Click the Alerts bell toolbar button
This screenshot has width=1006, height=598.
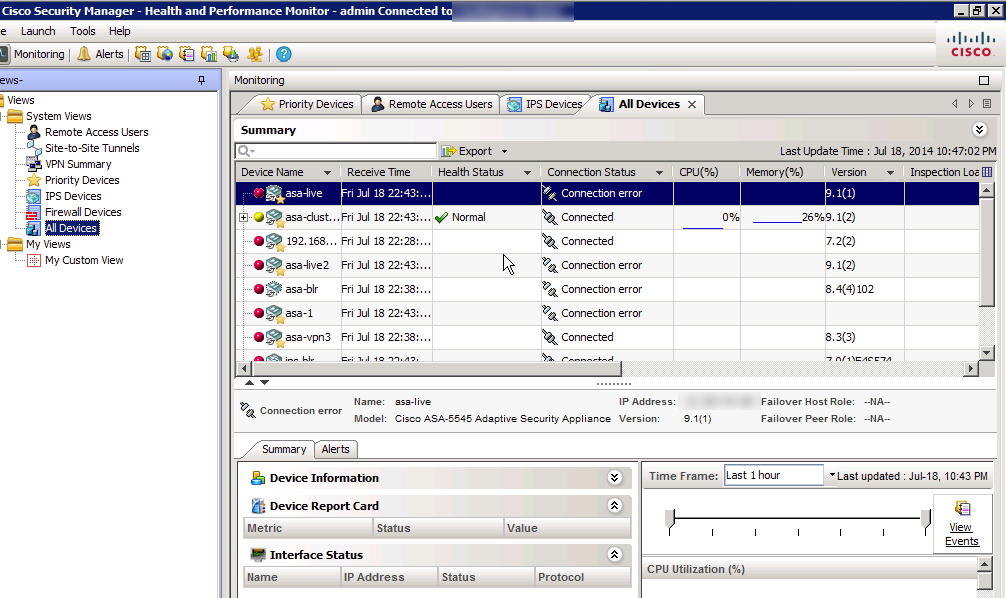point(100,54)
